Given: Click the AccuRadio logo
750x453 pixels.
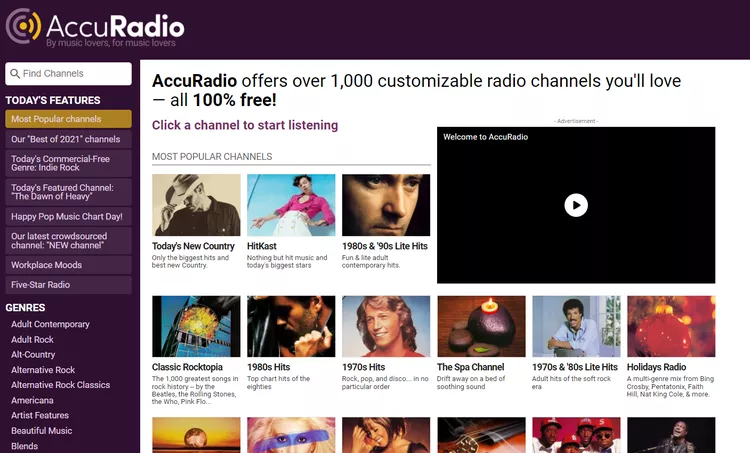Looking at the screenshot, I should 95,28.
